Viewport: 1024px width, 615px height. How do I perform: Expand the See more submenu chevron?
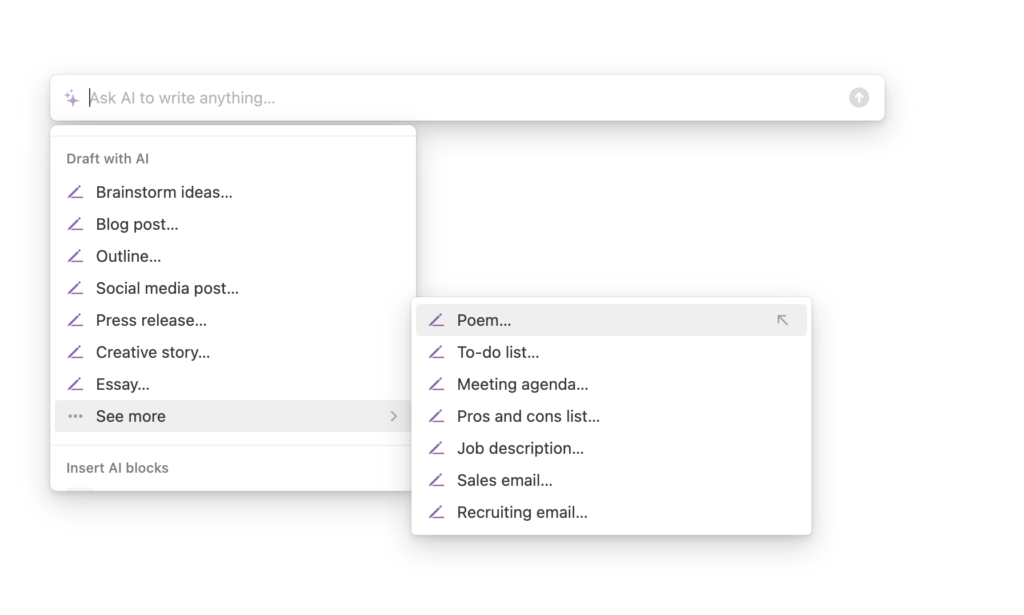pyautogui.click(x=394, y=416)
